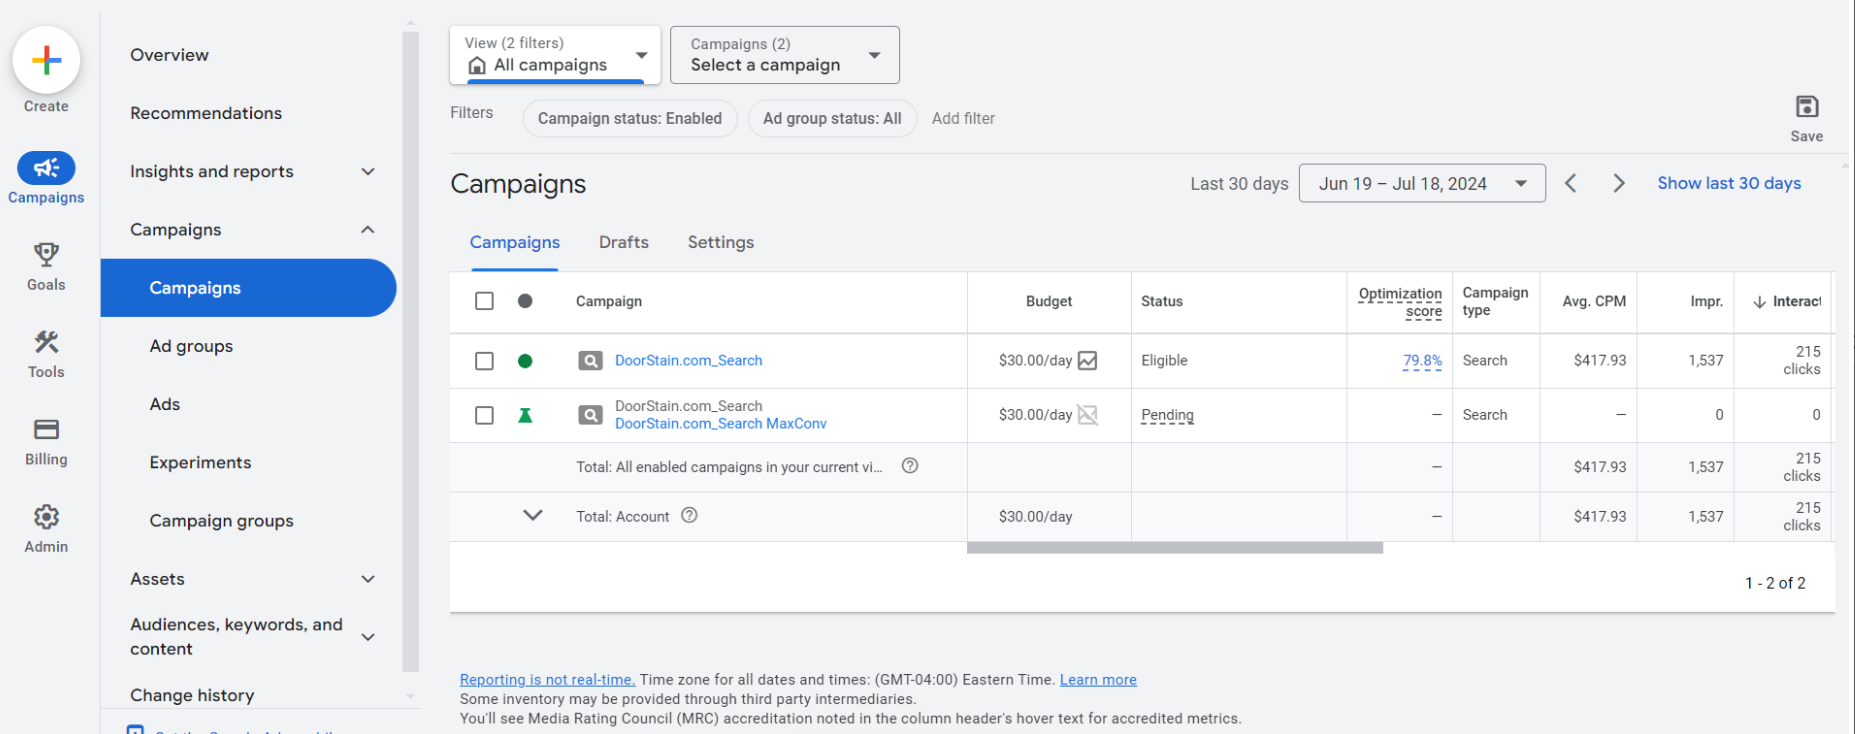Open the Jun 19 – Jul 18 date dropdown
This screenshot has width=1855, height=734.
[x=1421, y=183]
